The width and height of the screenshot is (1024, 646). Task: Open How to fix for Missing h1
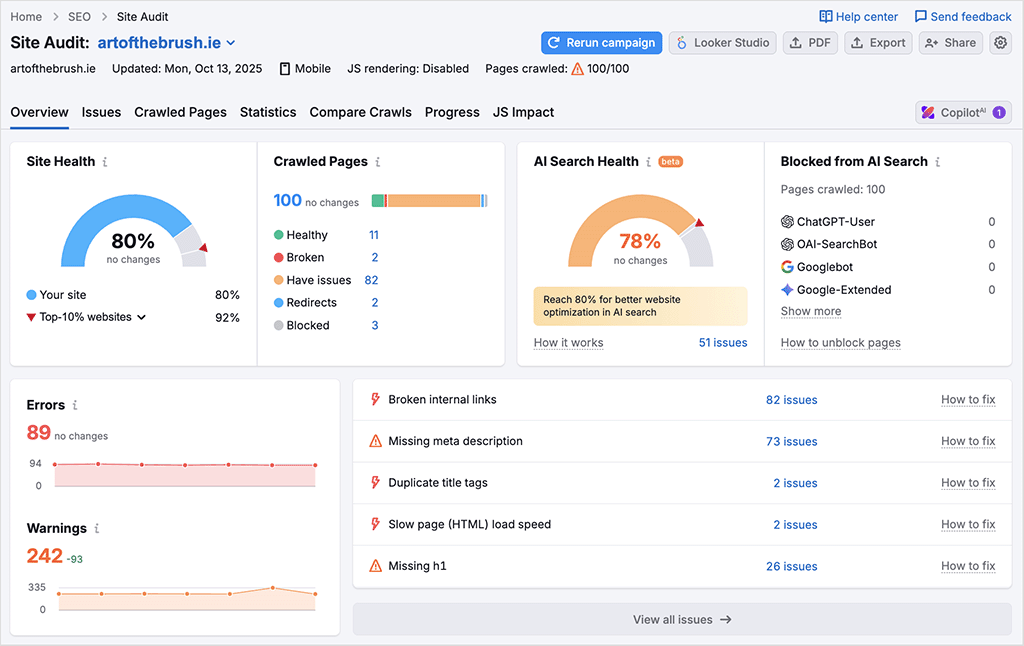pos(967,566)
